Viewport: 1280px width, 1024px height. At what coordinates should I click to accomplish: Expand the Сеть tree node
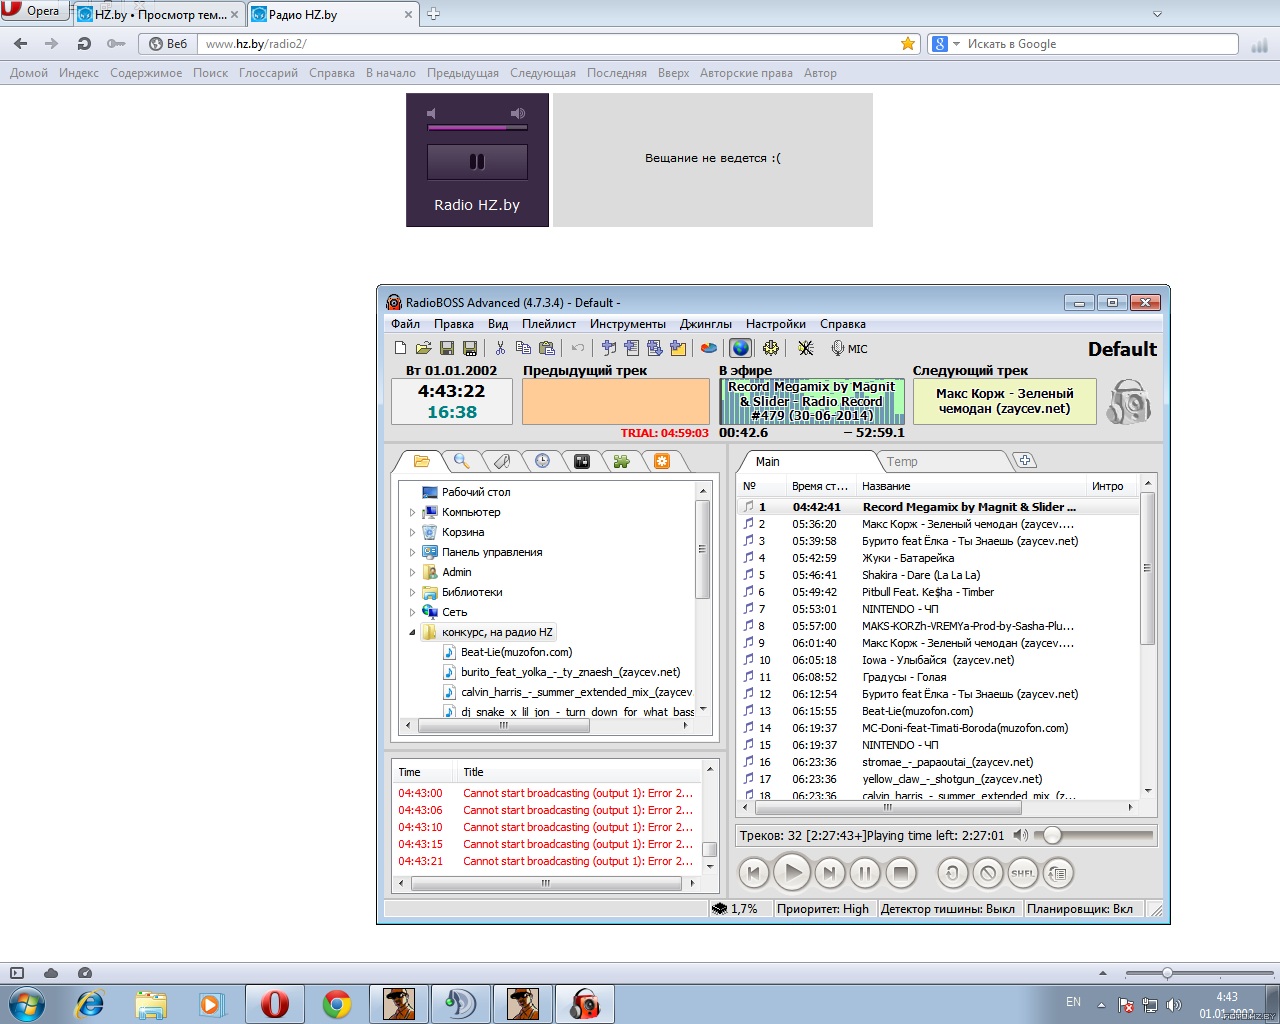point(412,612)
